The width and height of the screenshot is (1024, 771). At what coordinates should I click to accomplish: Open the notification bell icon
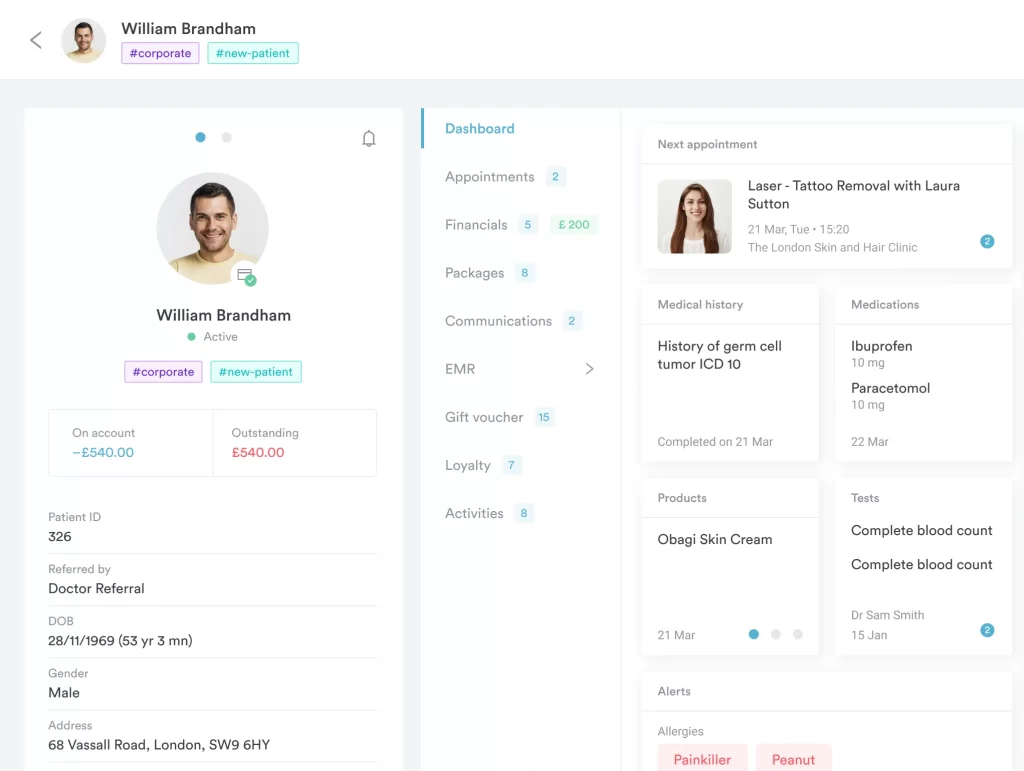369,139
